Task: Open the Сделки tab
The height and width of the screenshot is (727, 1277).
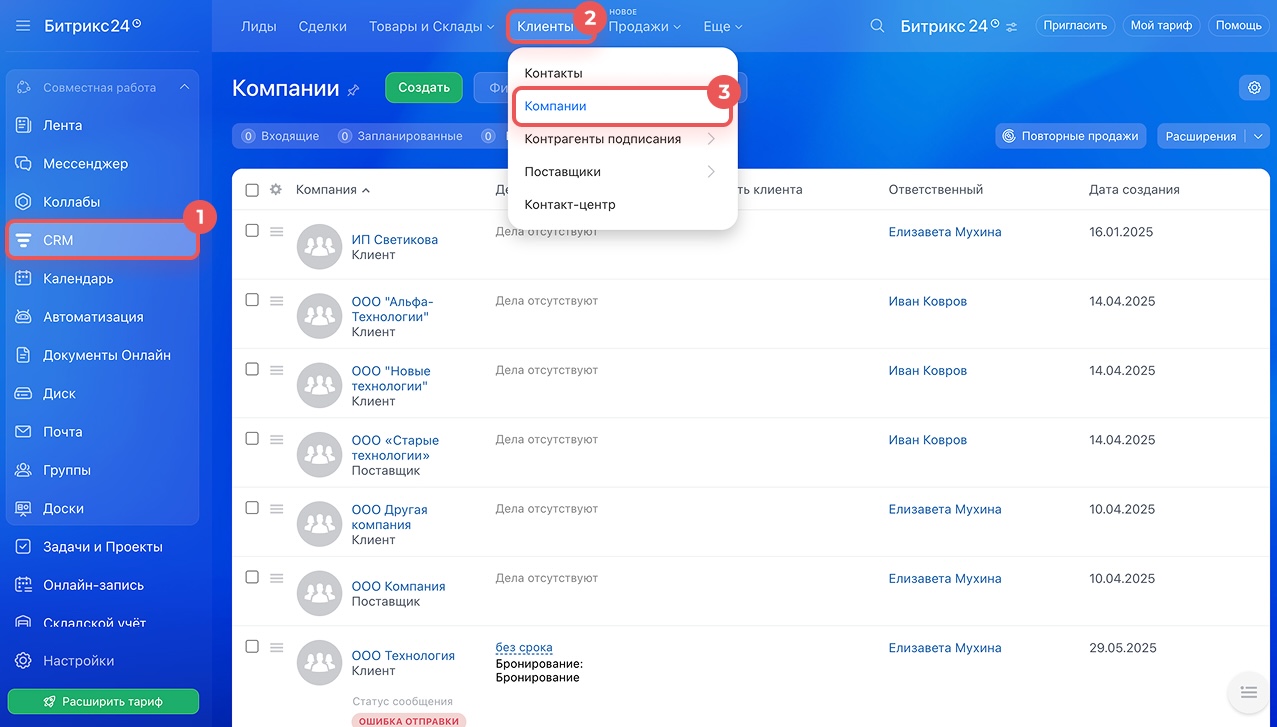Action: pyautogui.click(x=323, y=26)
